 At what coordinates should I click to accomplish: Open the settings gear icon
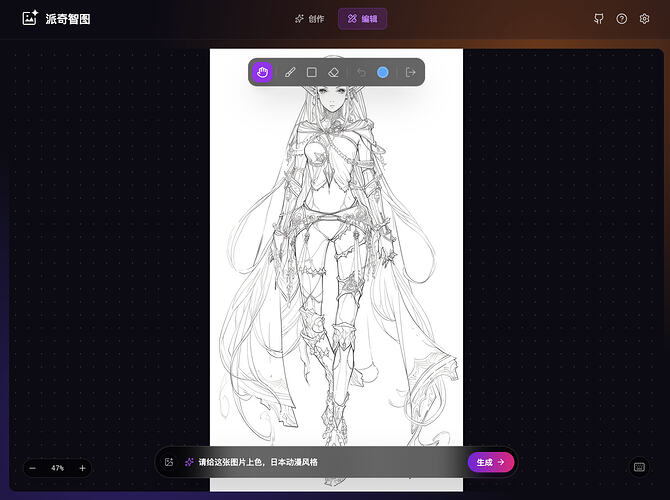click(x=644, y=19)
